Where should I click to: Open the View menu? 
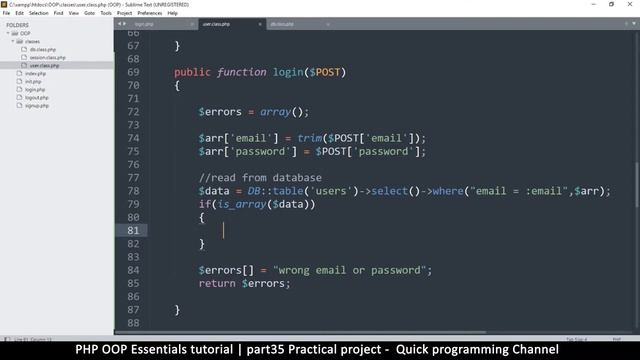(73, 13)
